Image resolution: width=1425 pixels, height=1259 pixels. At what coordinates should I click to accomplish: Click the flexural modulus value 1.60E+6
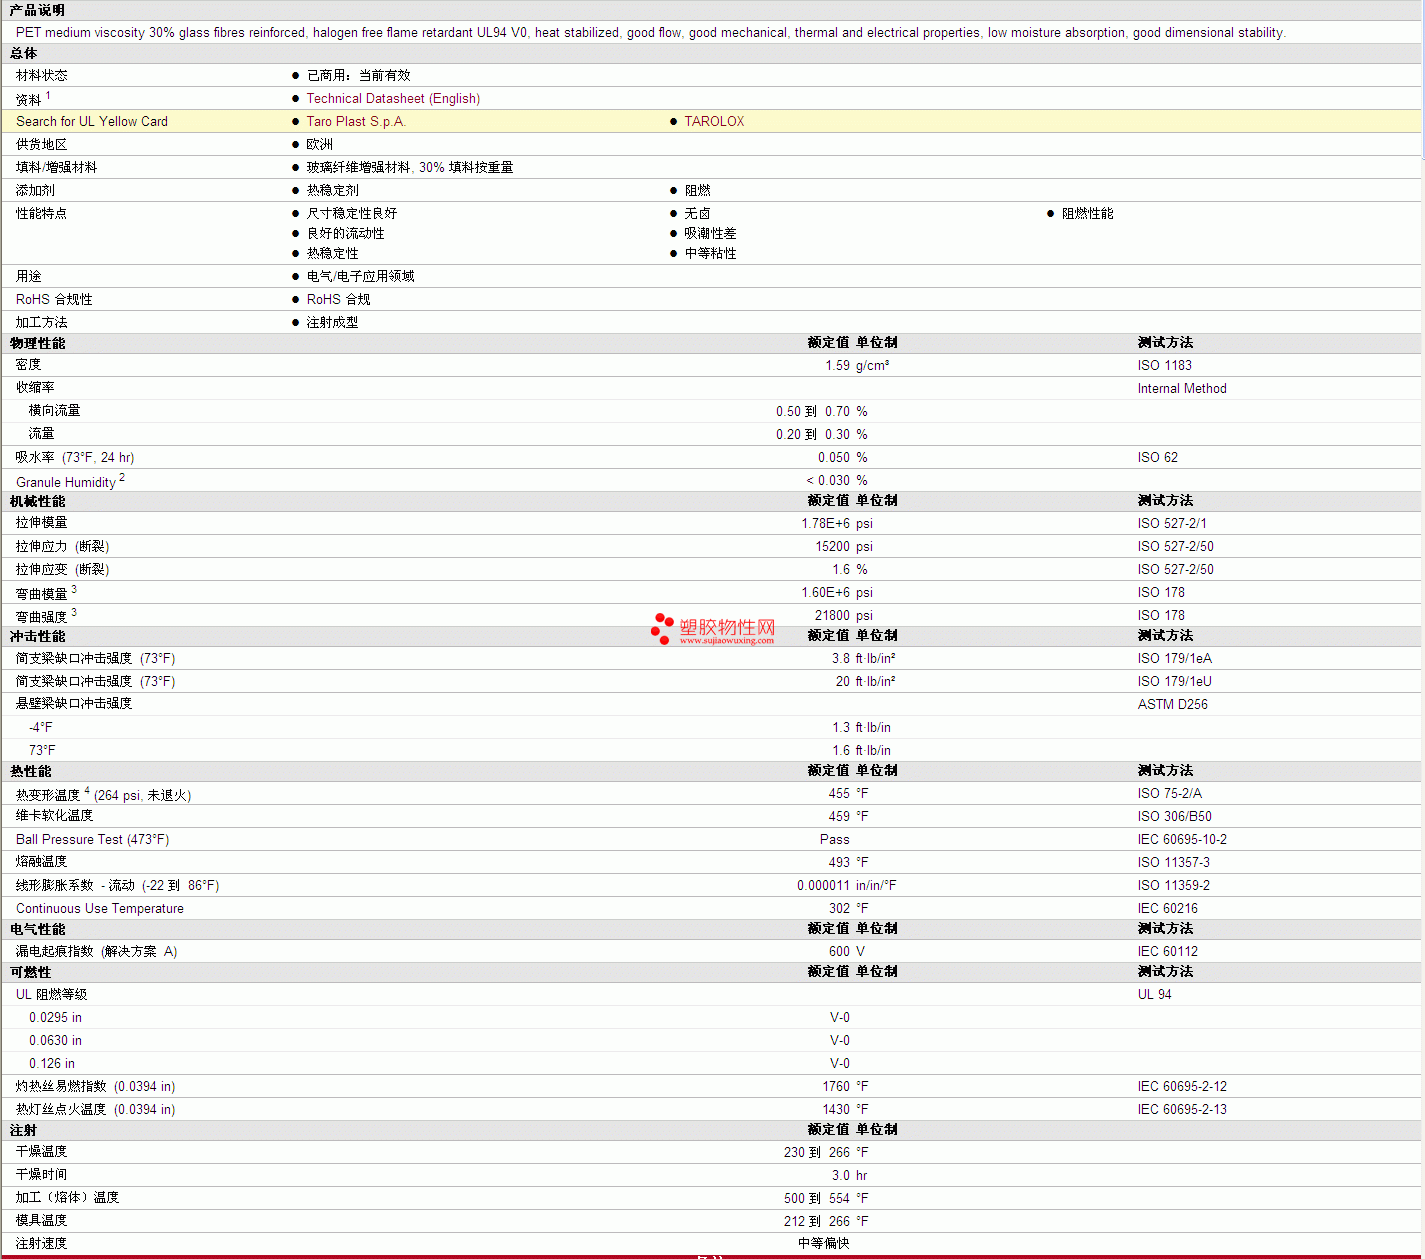825,592
